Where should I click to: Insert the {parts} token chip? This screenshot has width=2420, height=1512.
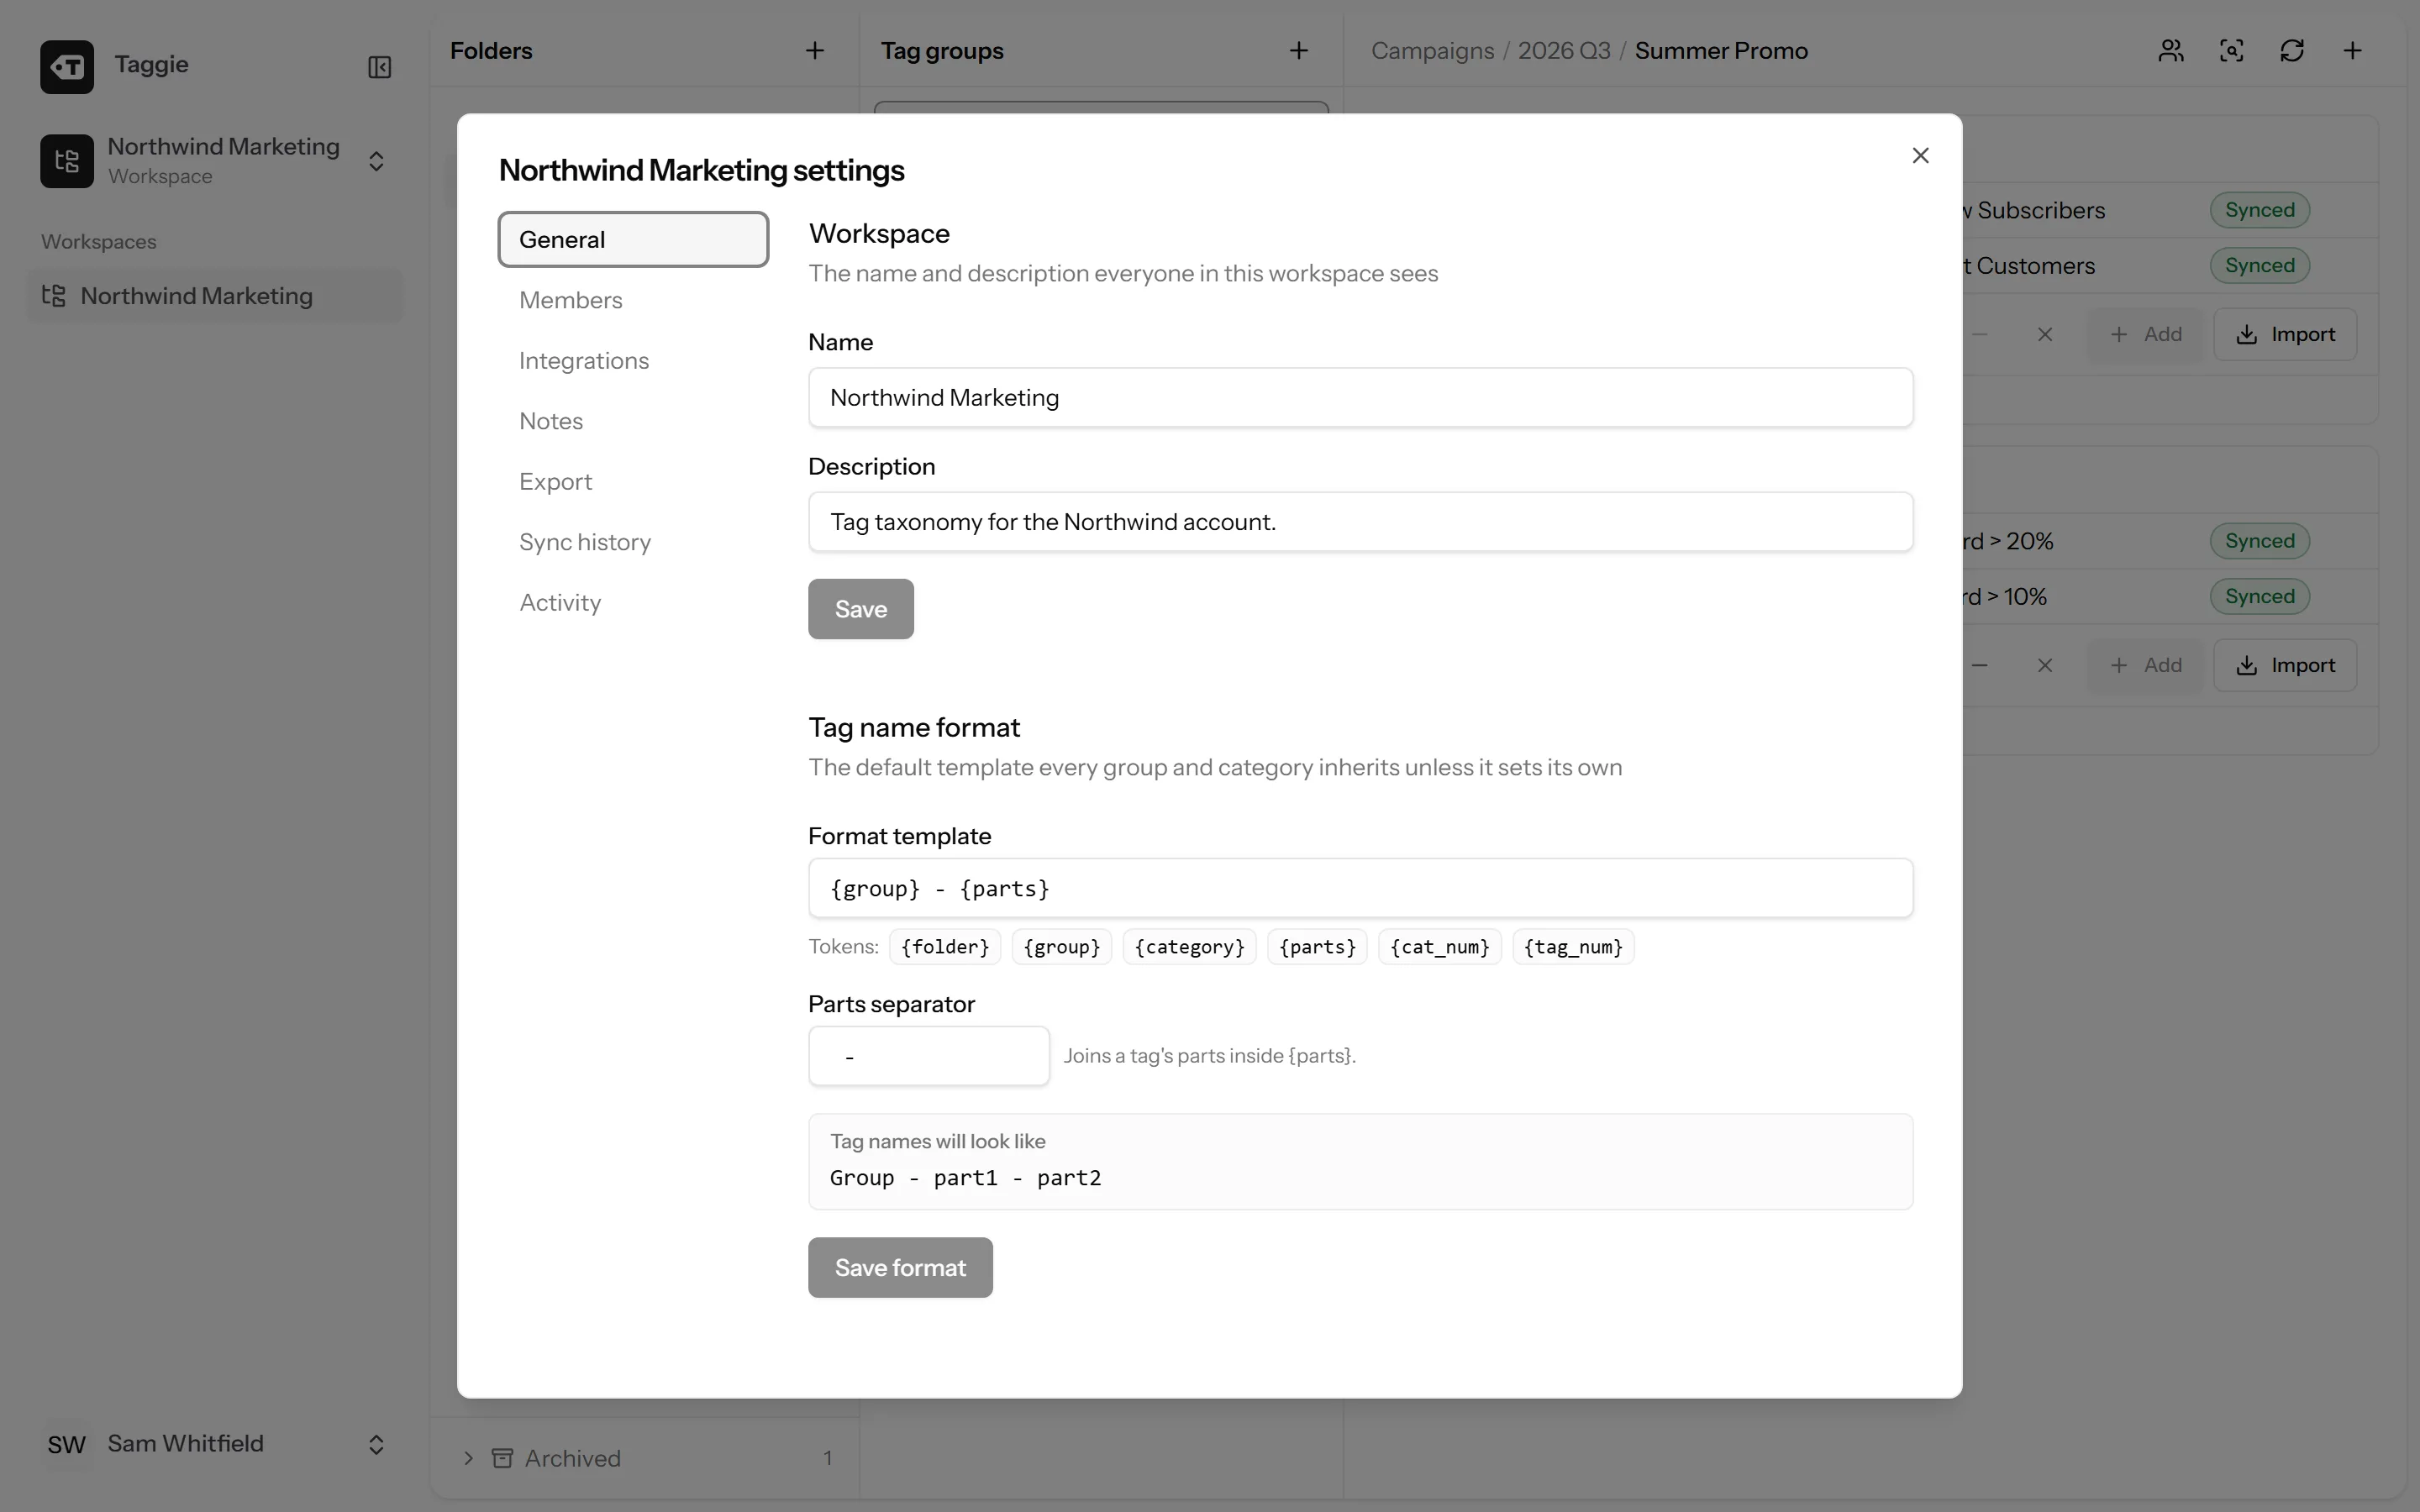[x=1317, y=946]
